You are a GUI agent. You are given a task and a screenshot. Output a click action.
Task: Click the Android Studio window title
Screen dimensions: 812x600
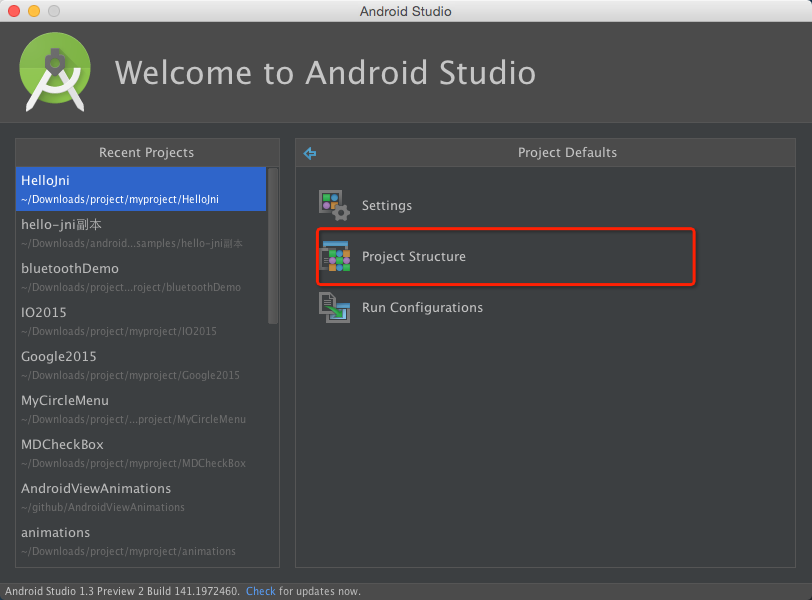(405, 11)
